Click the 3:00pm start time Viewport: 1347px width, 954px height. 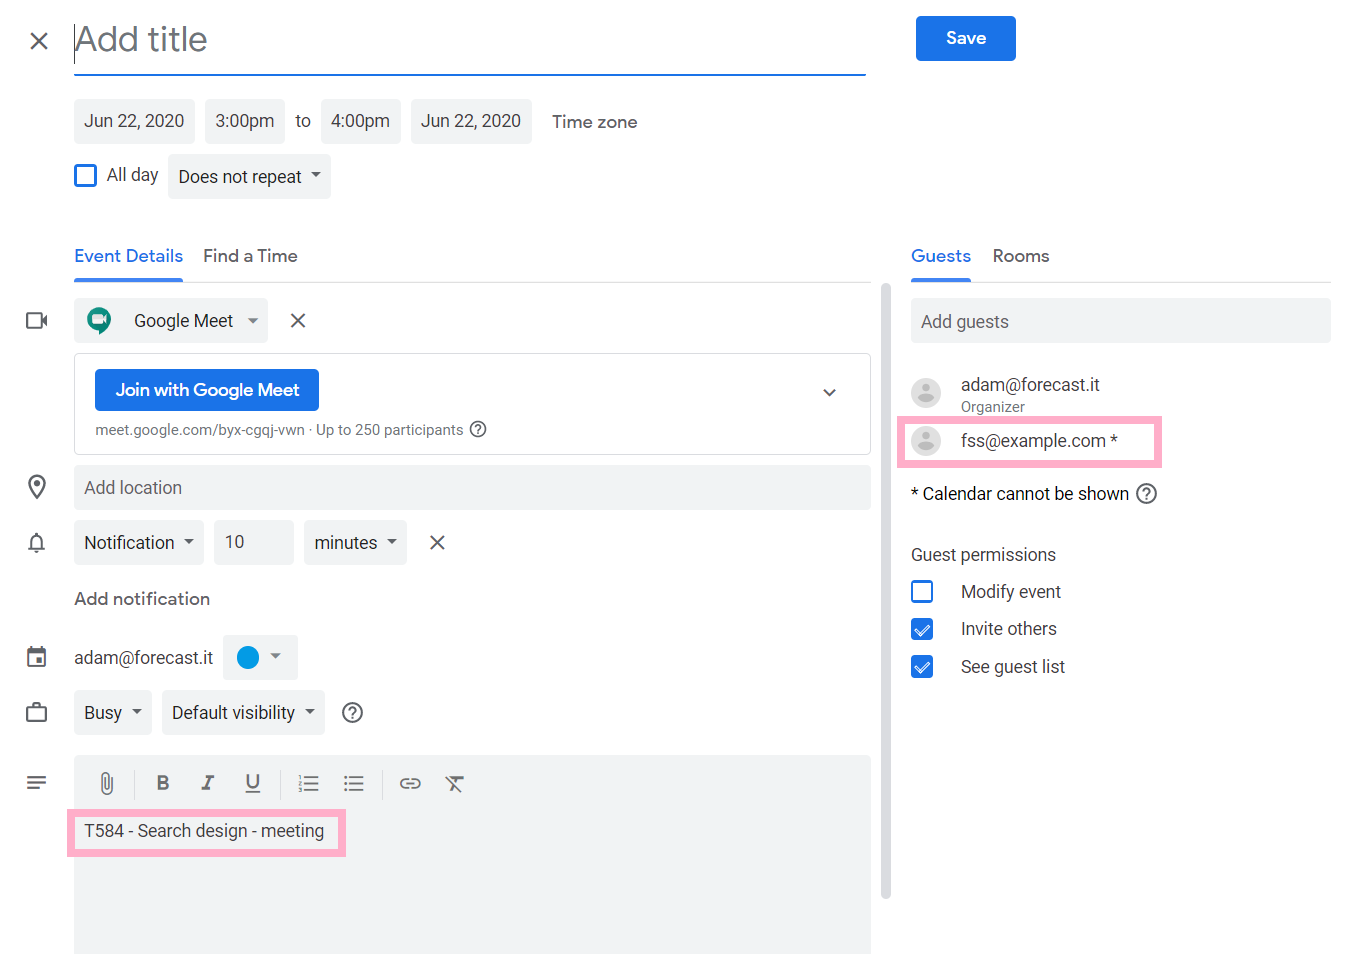tap(245, 121)
